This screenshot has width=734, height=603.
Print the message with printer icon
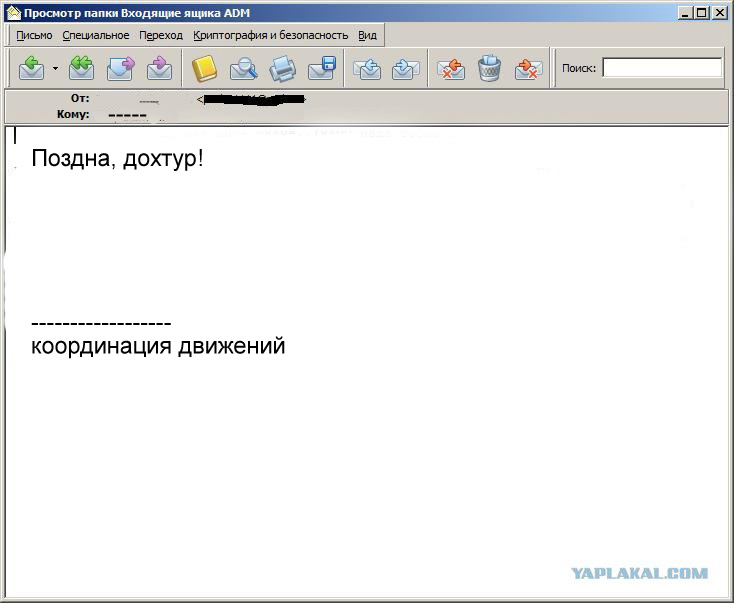coord(283,68)
